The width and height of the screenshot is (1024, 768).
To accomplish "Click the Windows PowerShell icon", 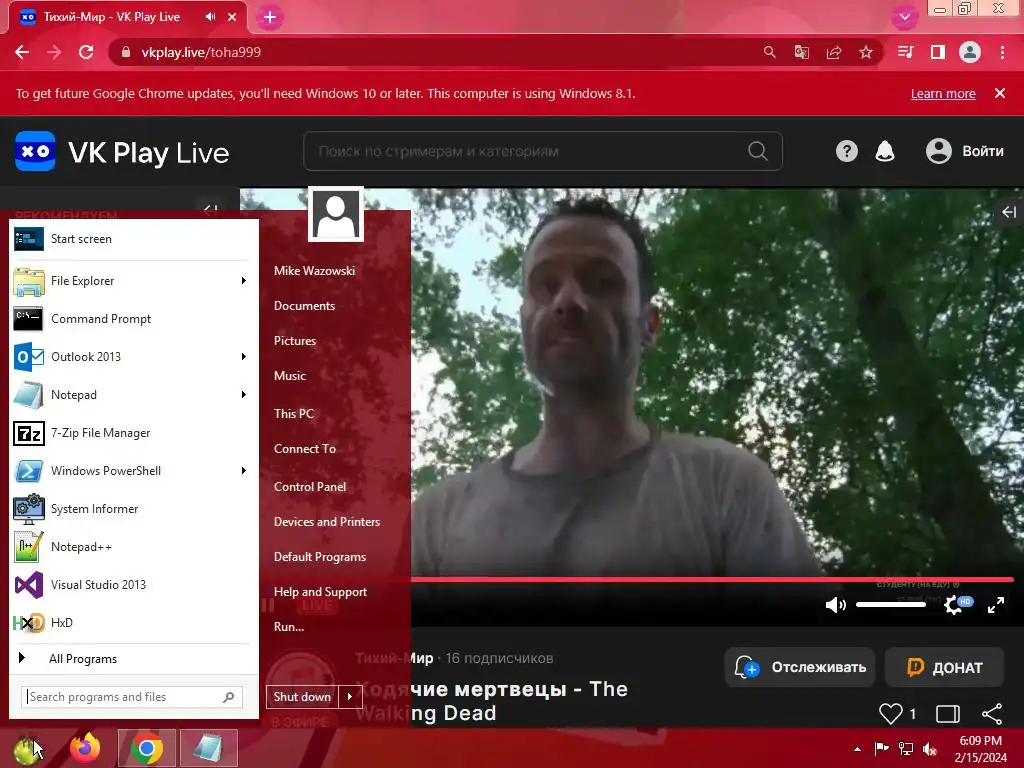I will pyautogui.click(x=29, y=471).
